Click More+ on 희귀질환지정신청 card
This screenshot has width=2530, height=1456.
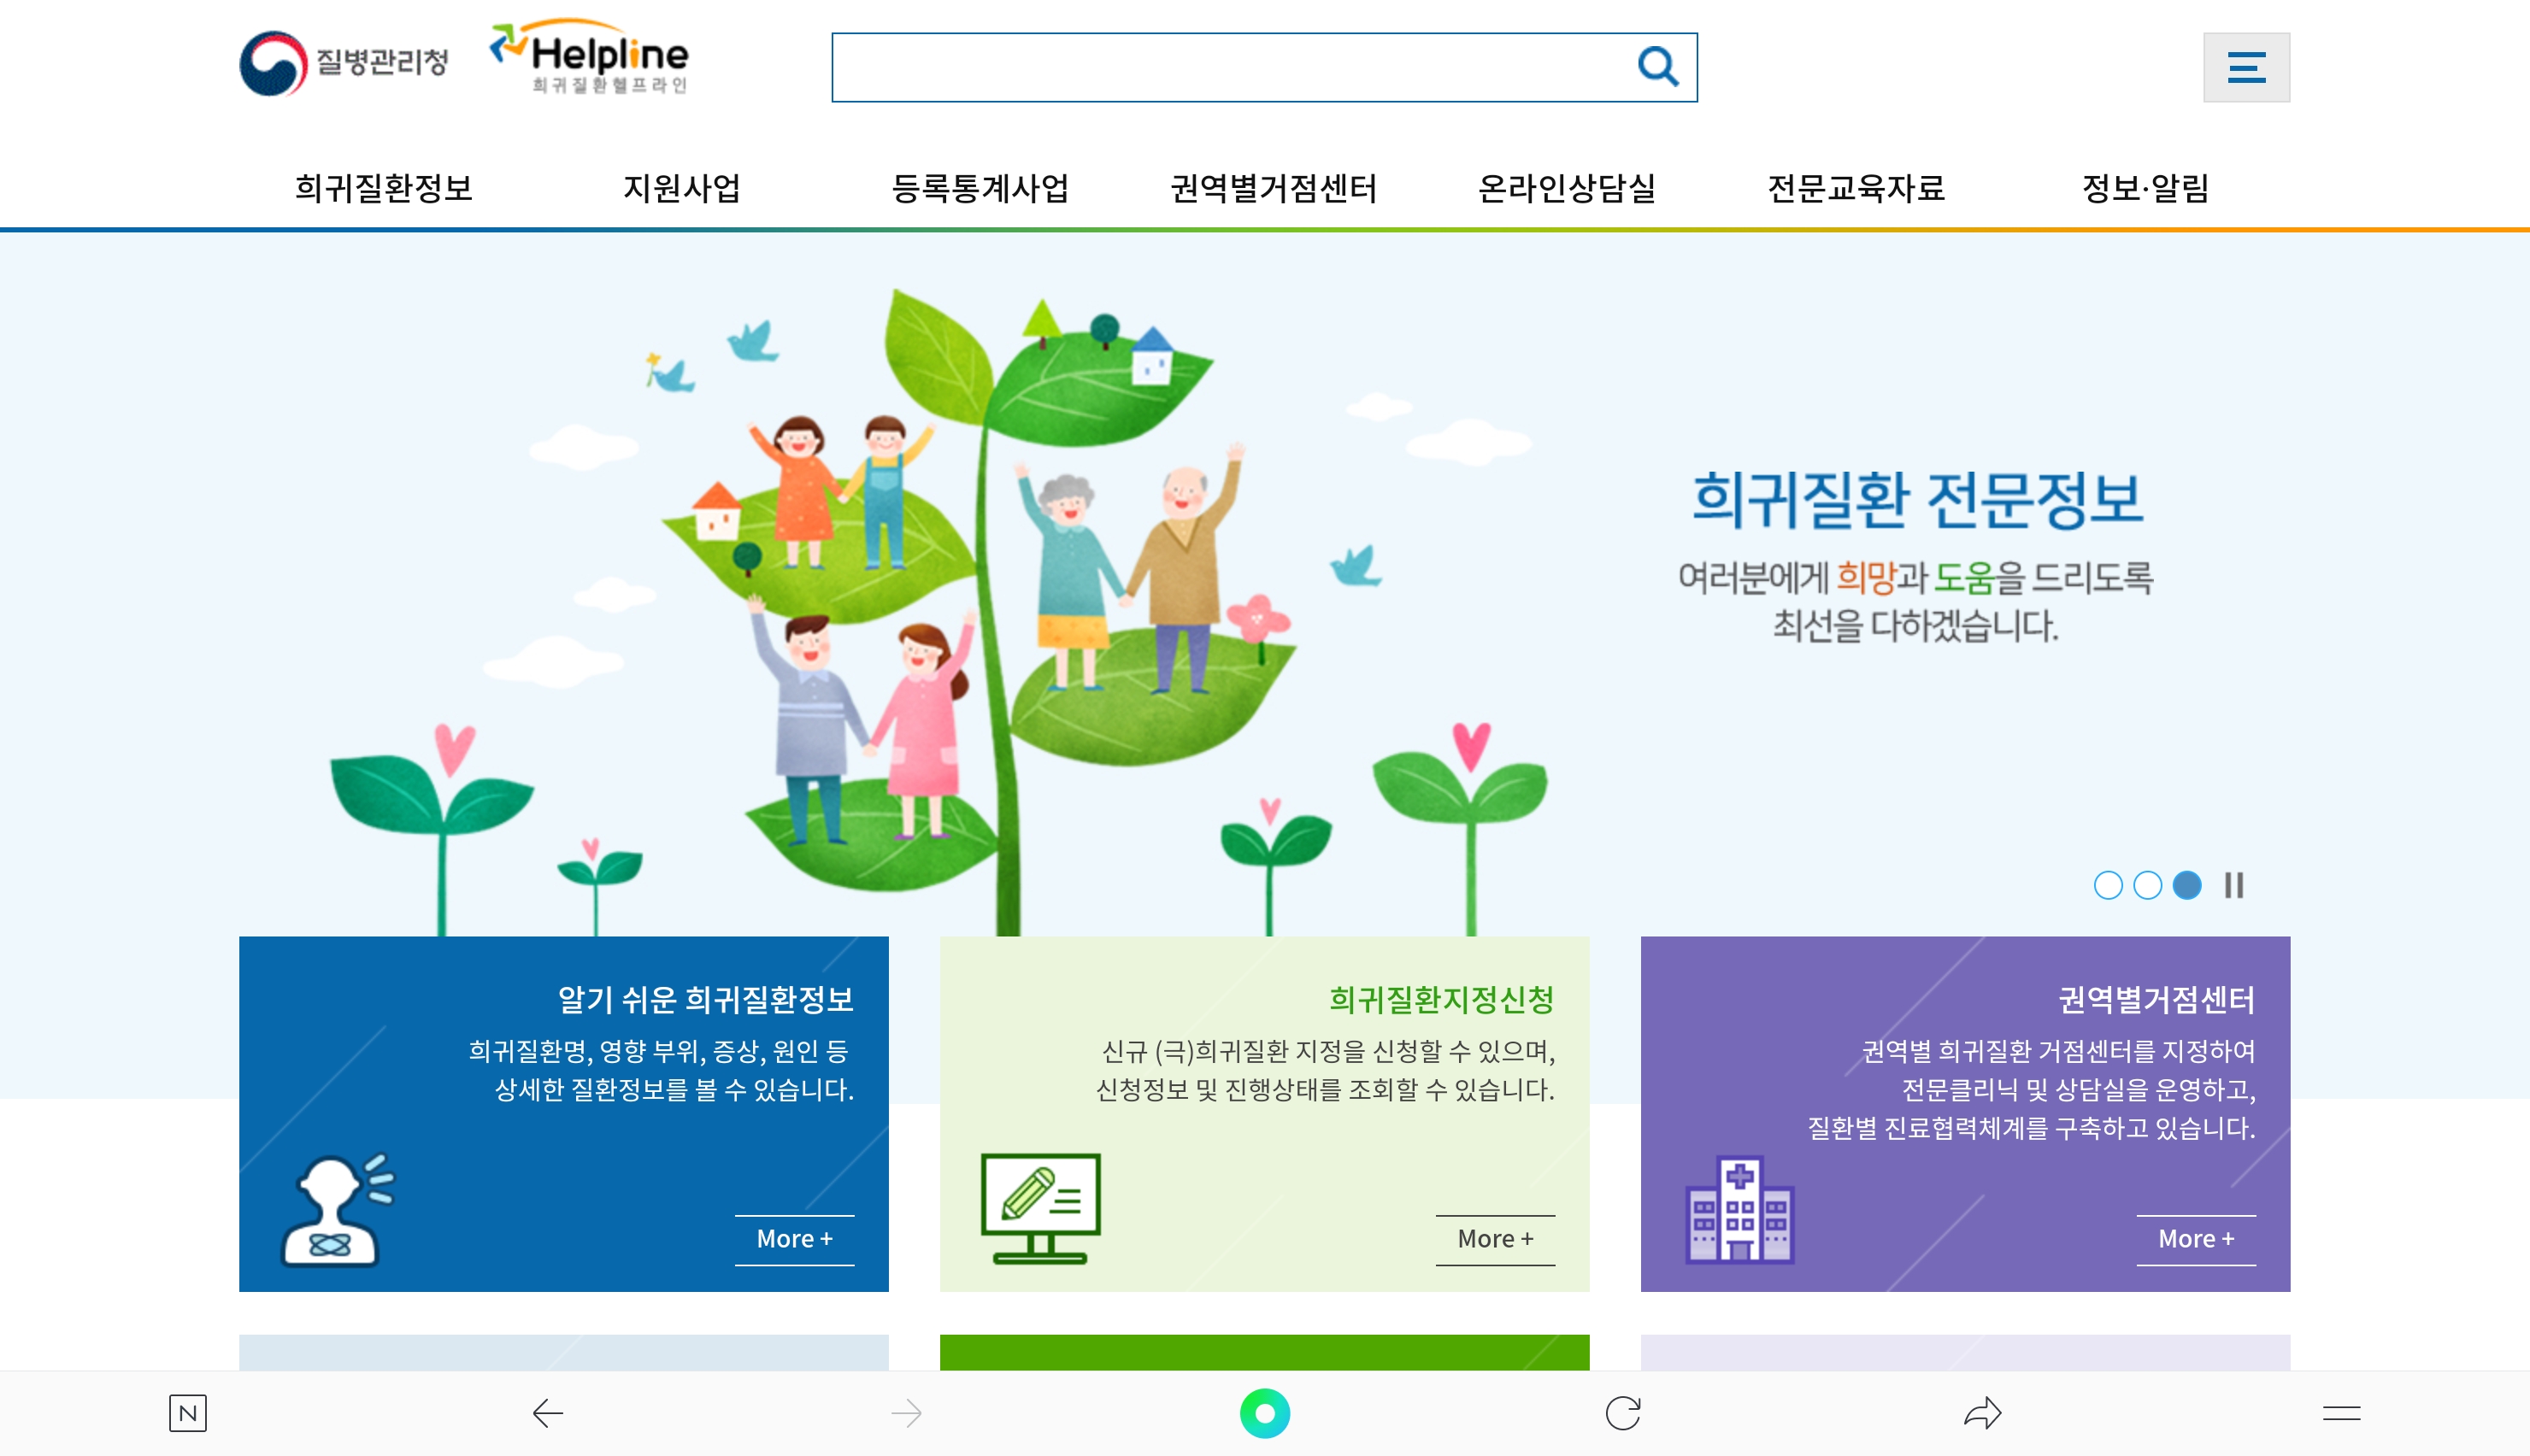click(1495, 1239)
